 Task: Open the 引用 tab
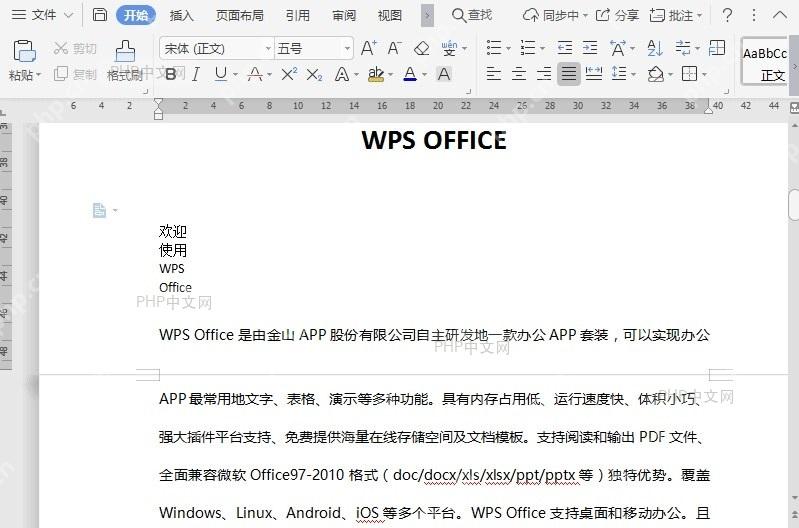(x=298, y=15)
